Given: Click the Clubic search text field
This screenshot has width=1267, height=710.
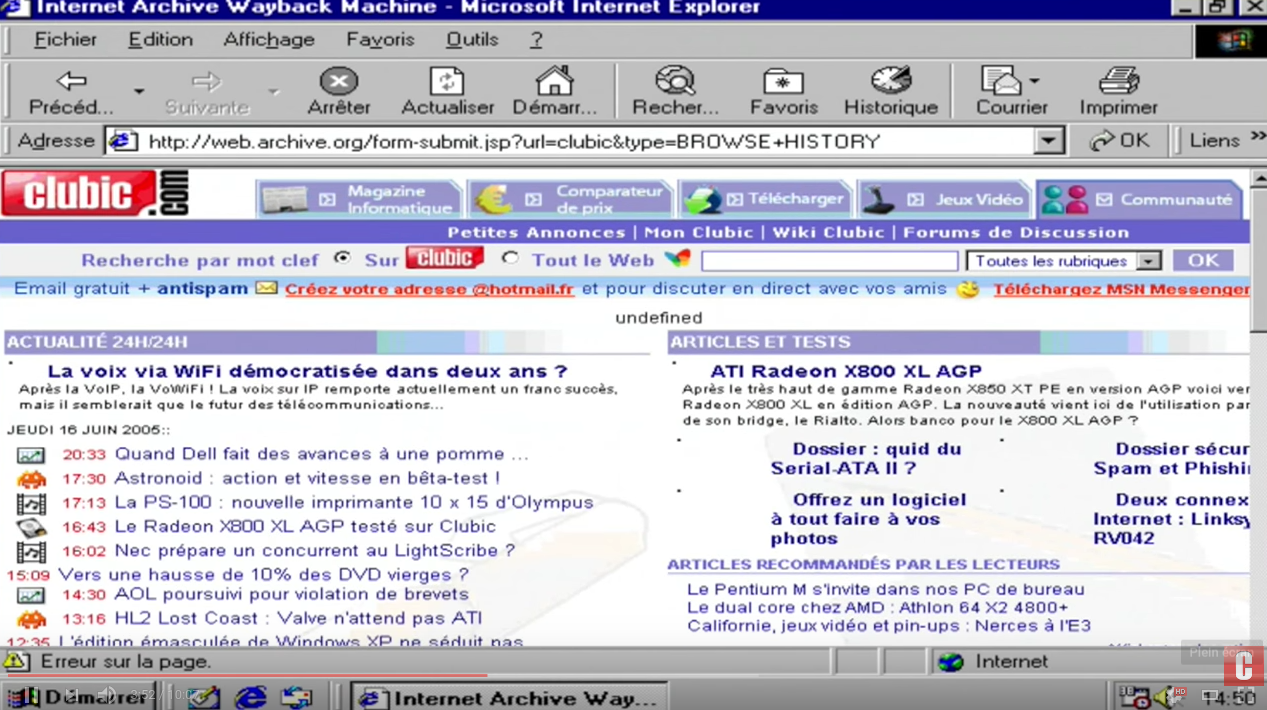Looking at the screenshot, I should [830, 261].
